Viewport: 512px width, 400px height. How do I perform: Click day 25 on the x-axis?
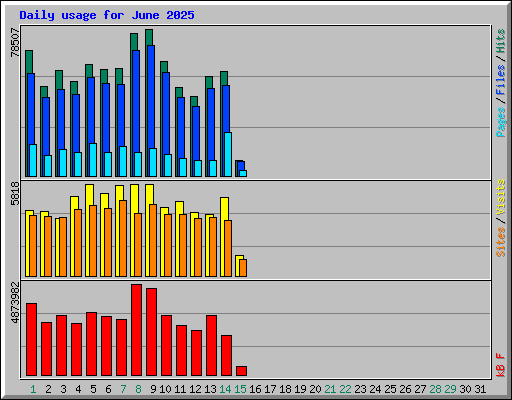point(390,389)
